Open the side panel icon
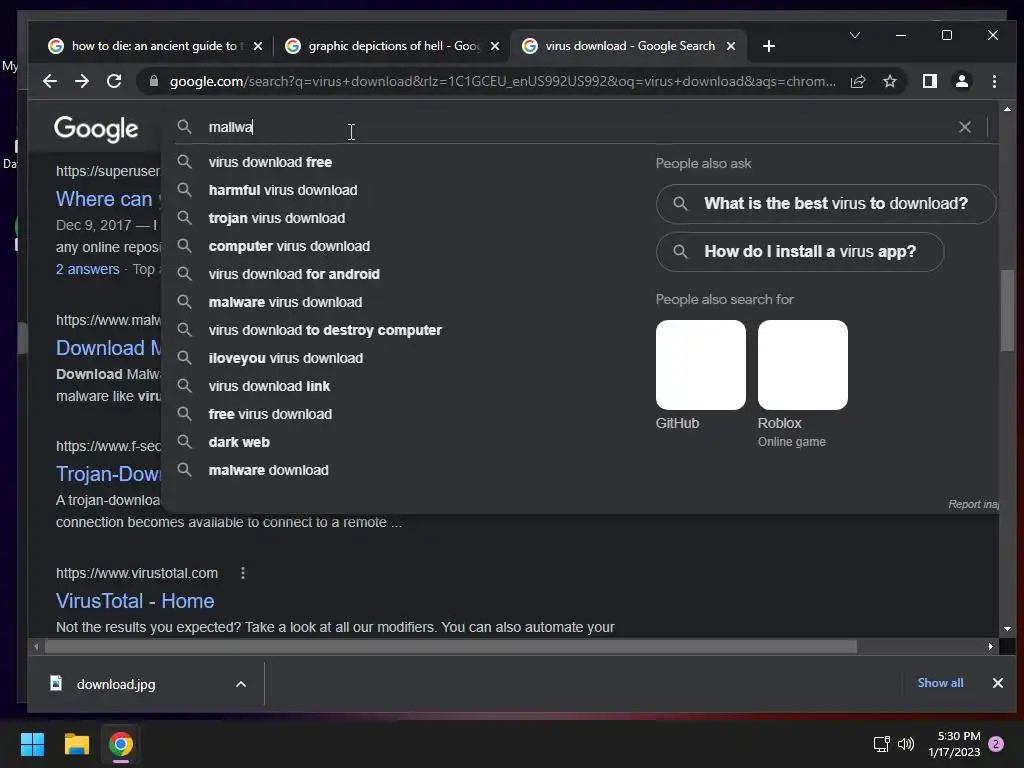Screen dimensions: 1024x768 click(930, 82)
